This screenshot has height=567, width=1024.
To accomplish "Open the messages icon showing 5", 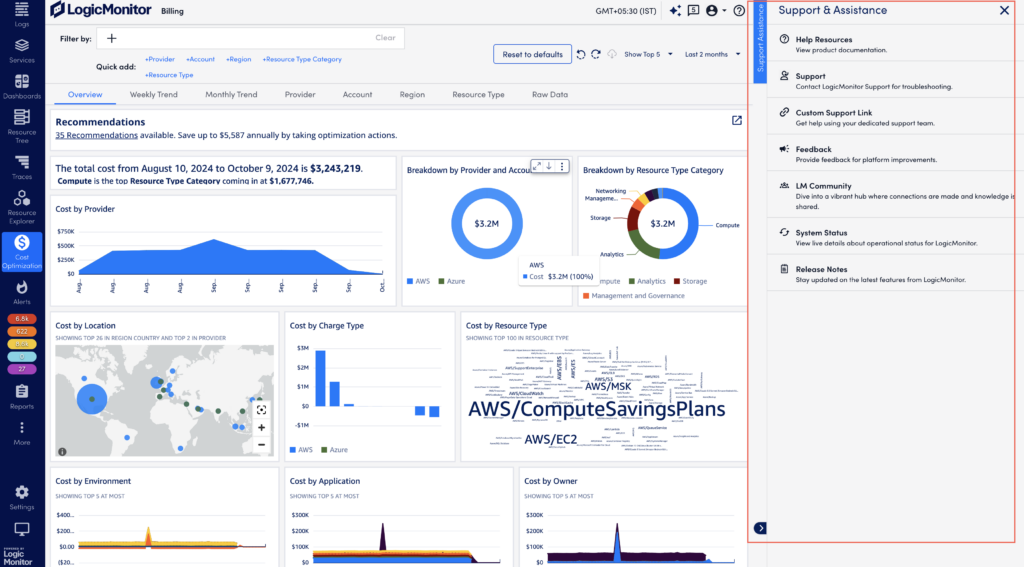I will click(694, 11).
